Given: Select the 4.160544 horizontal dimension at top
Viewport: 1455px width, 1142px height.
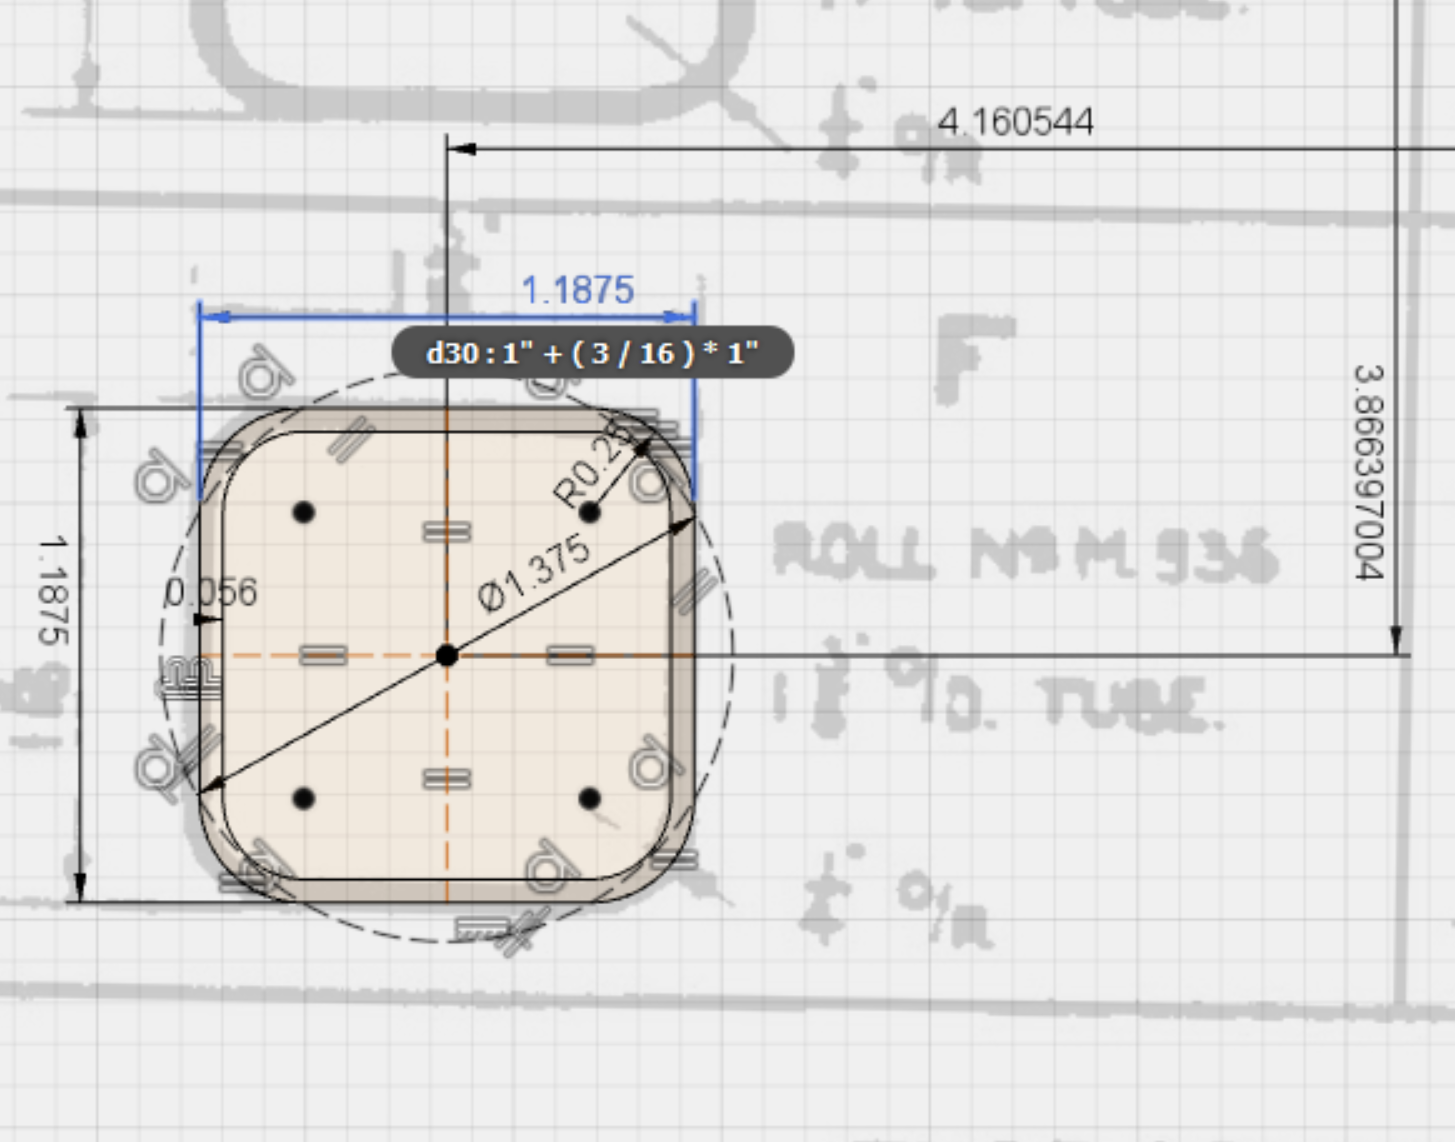Looking at the screenshot, I should pyautogui.click(x=1013, y=122).
